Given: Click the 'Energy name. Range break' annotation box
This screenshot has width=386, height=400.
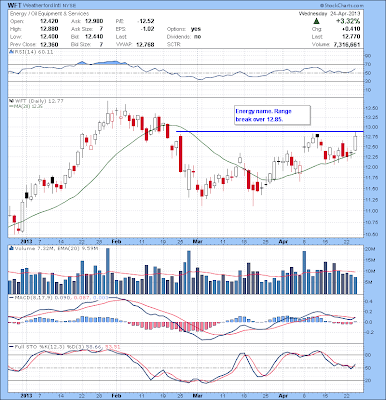Looking at the screenshot, I should [272, 115].
